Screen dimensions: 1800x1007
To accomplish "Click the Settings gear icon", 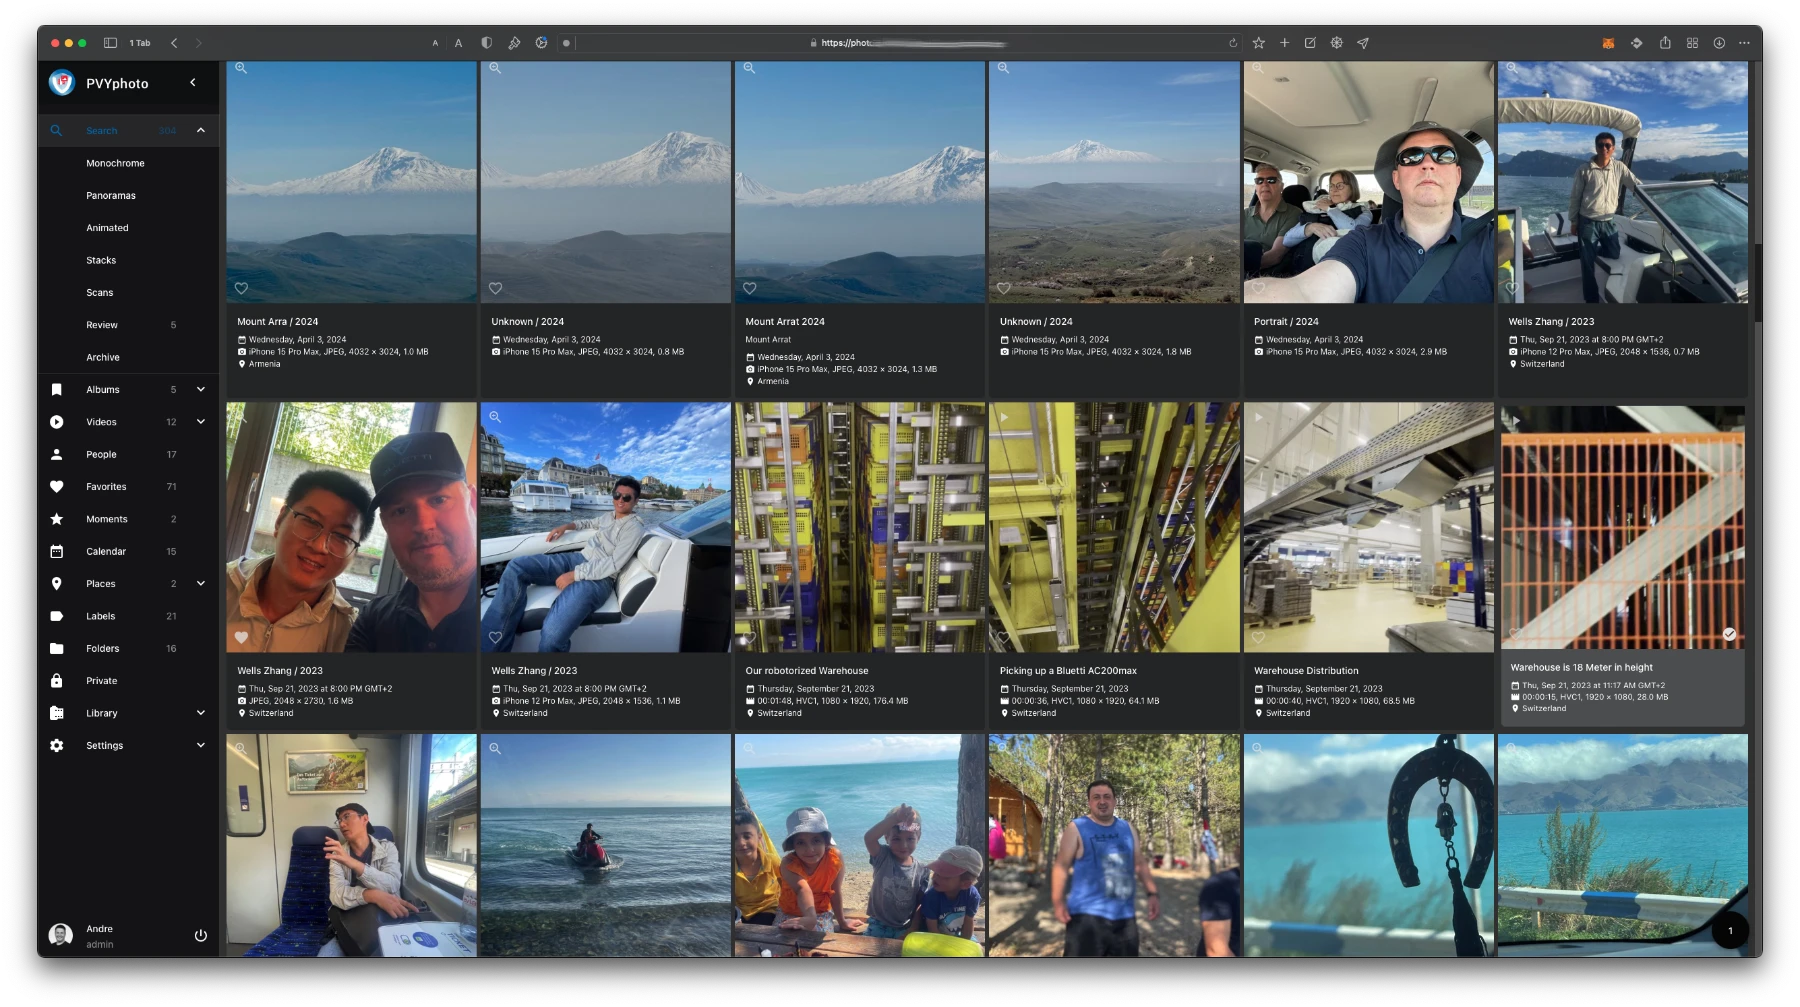I will click(57, 745).
